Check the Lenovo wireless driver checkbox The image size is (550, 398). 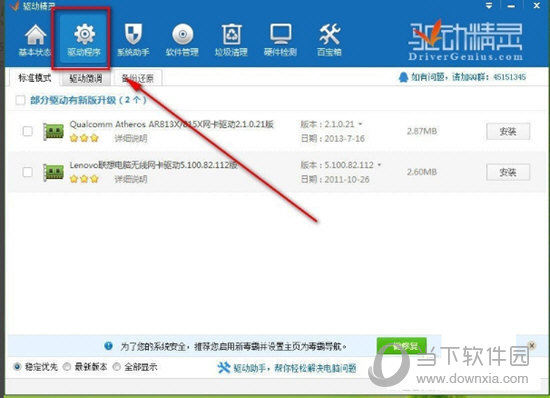pos(27,172)
